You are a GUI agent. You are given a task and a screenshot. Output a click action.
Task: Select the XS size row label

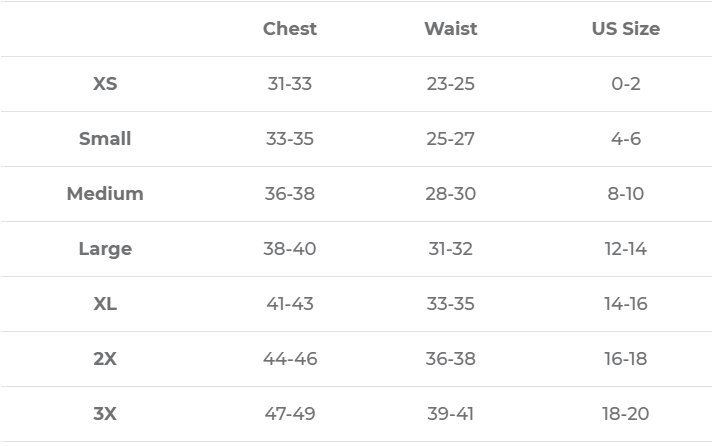click(x=105, y=84)
